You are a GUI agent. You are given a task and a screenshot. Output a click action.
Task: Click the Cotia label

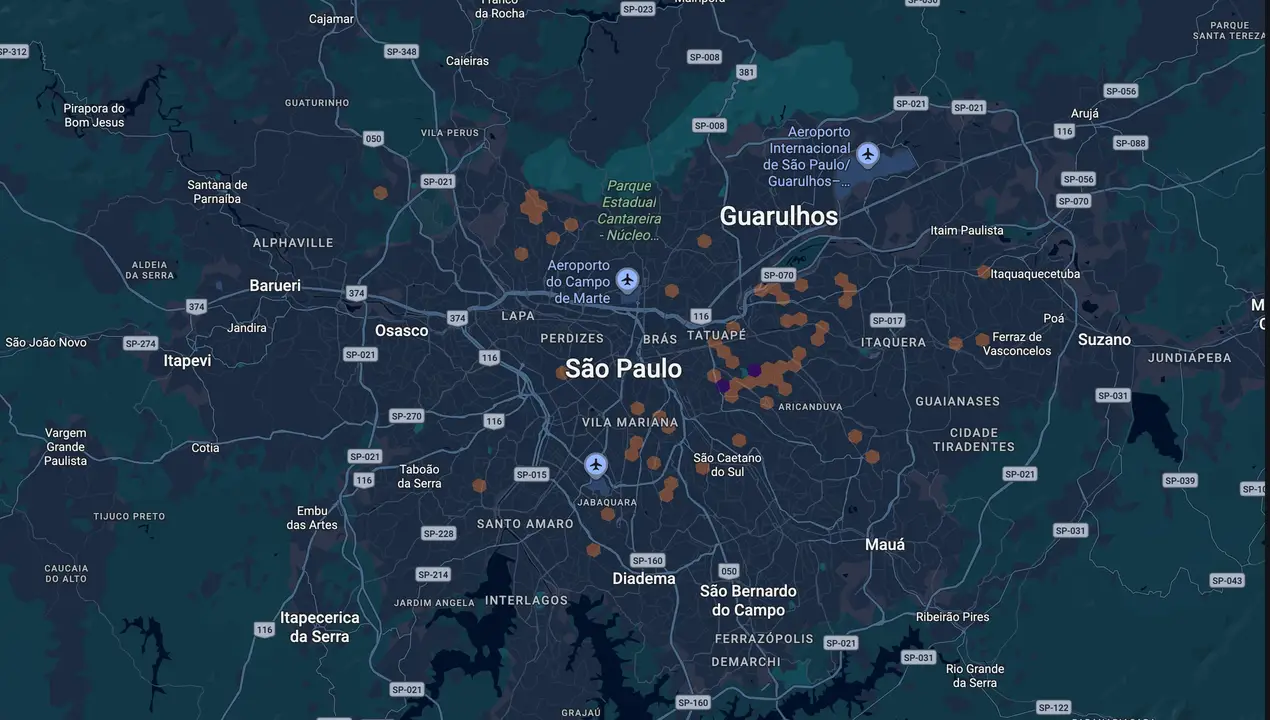pos(205,448)
